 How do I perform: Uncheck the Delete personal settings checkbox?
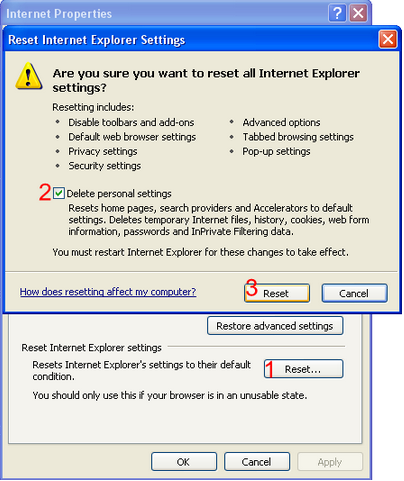[59, 193]
